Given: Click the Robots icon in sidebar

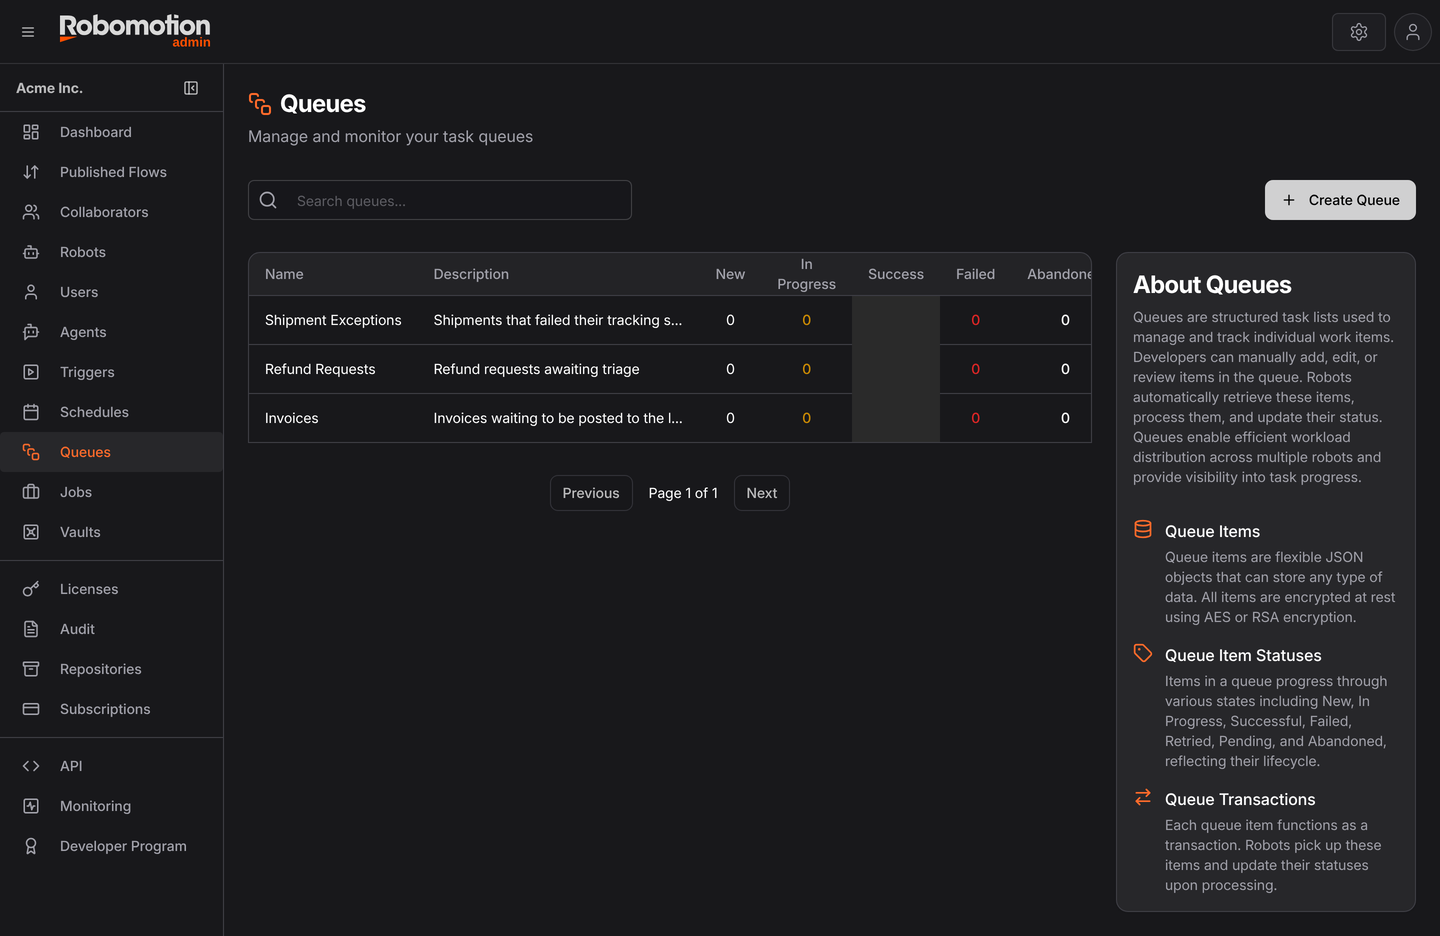Looking at the screenshot, I should [x=31, y=252].
